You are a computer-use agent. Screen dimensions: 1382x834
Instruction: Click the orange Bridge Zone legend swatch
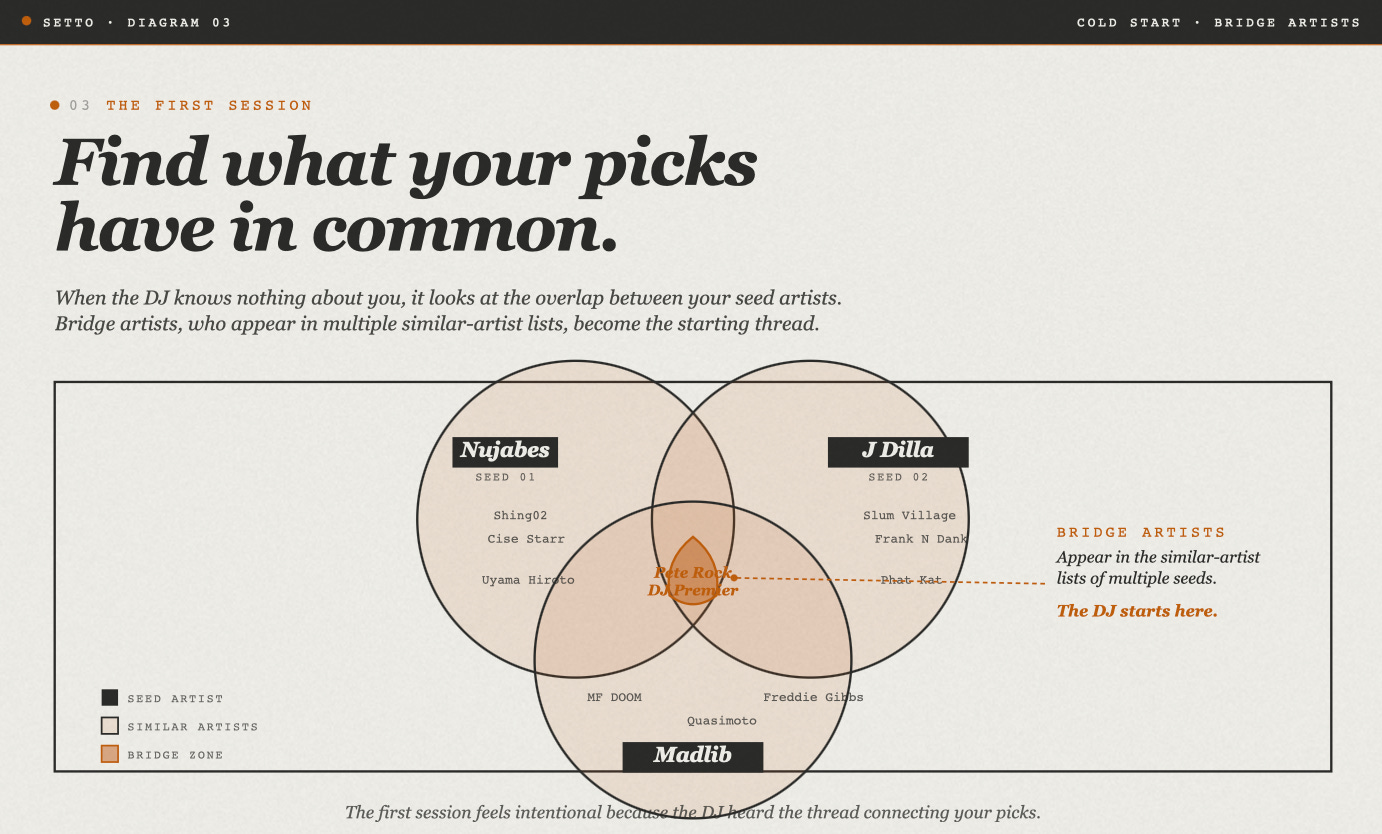[110, 754]
